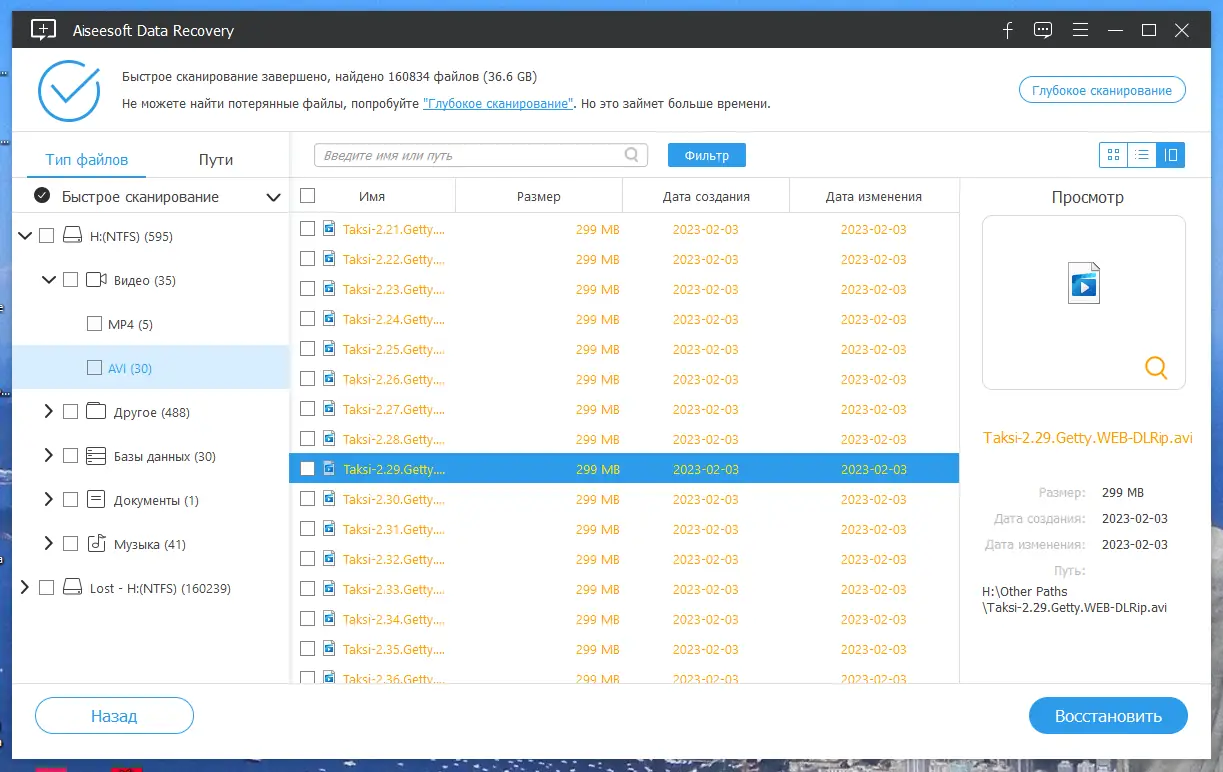
Task: Check the H:(NTFS) (595) checkbox
Action: (x=46, y=236)
